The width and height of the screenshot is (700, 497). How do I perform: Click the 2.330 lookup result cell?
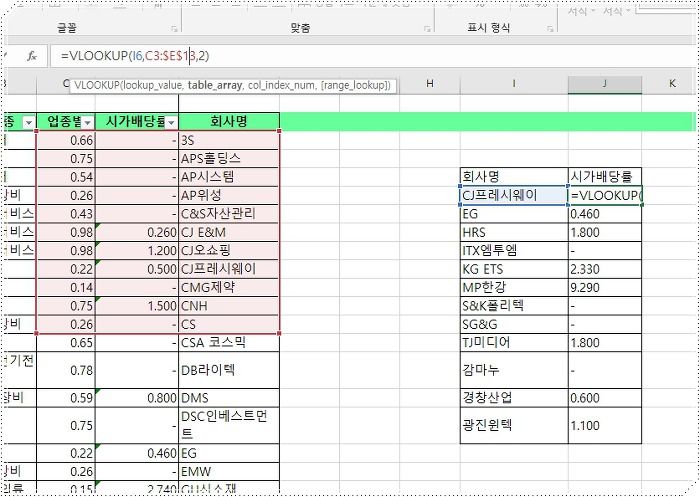(604, 269)
